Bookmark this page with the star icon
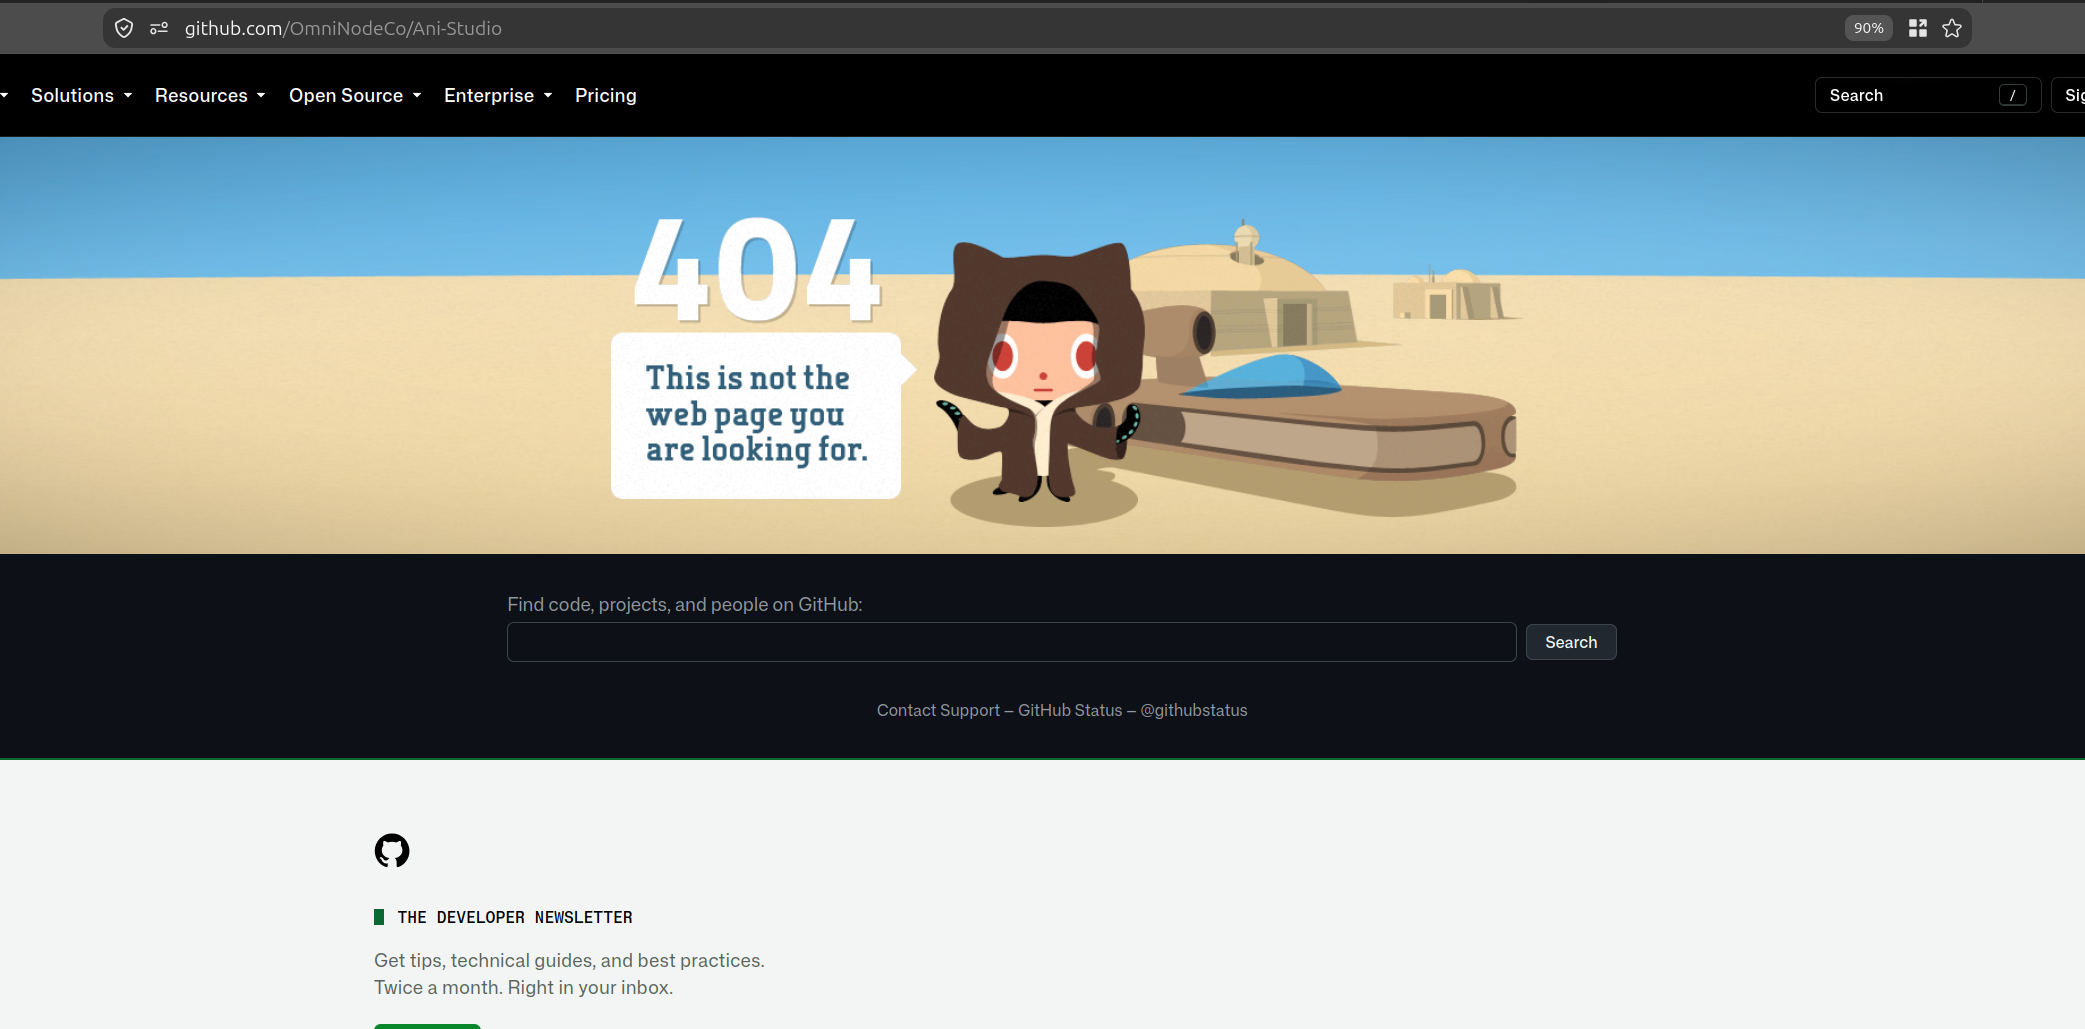This screenshot has height=1029, width=2085. pos(1952,28)
